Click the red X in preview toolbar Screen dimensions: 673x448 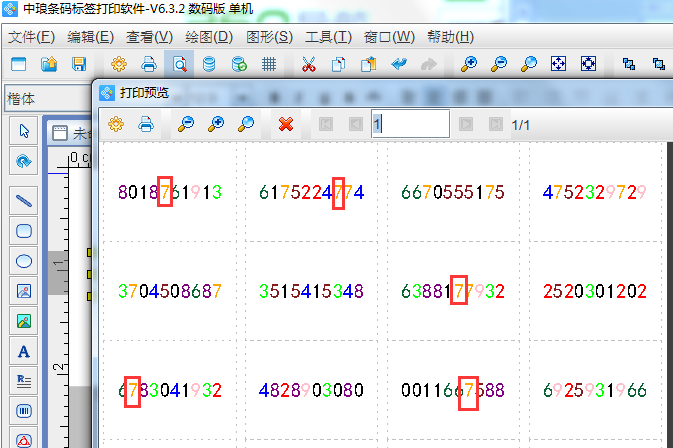coord(286,124)
